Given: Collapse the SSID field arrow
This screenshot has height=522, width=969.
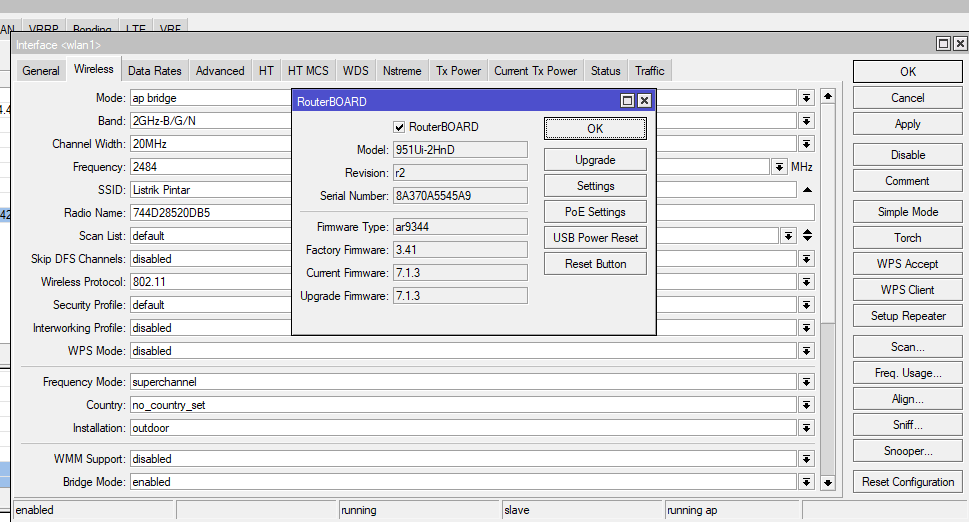Looking at the screenshot, I should [x=807, y=190].
